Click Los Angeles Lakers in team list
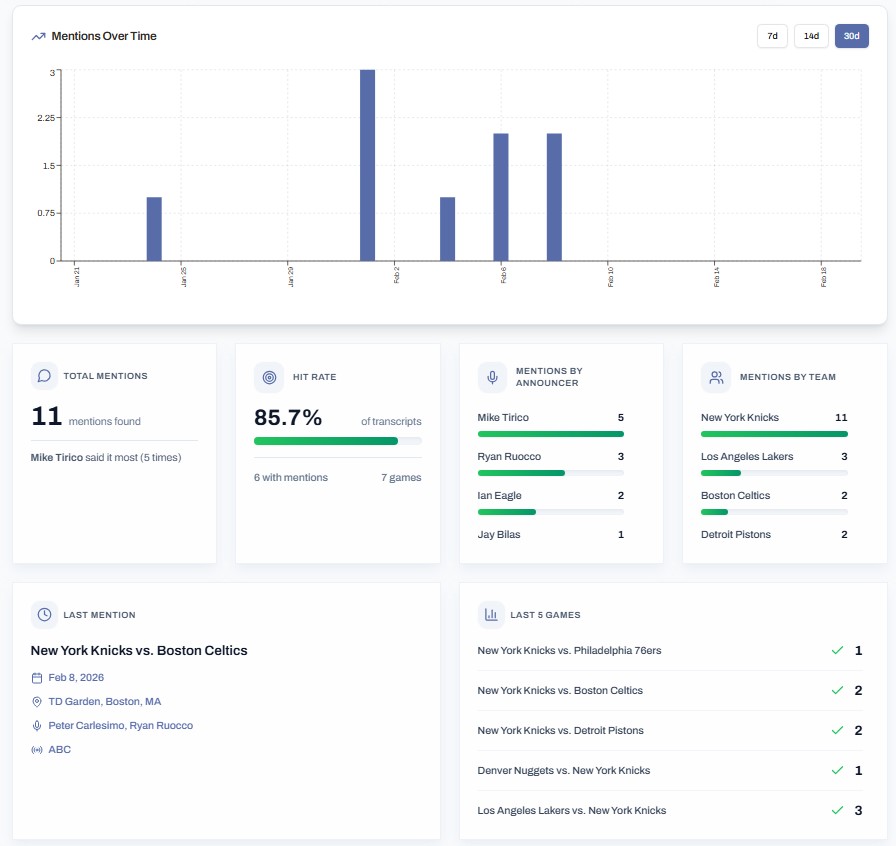 point(747,457)
